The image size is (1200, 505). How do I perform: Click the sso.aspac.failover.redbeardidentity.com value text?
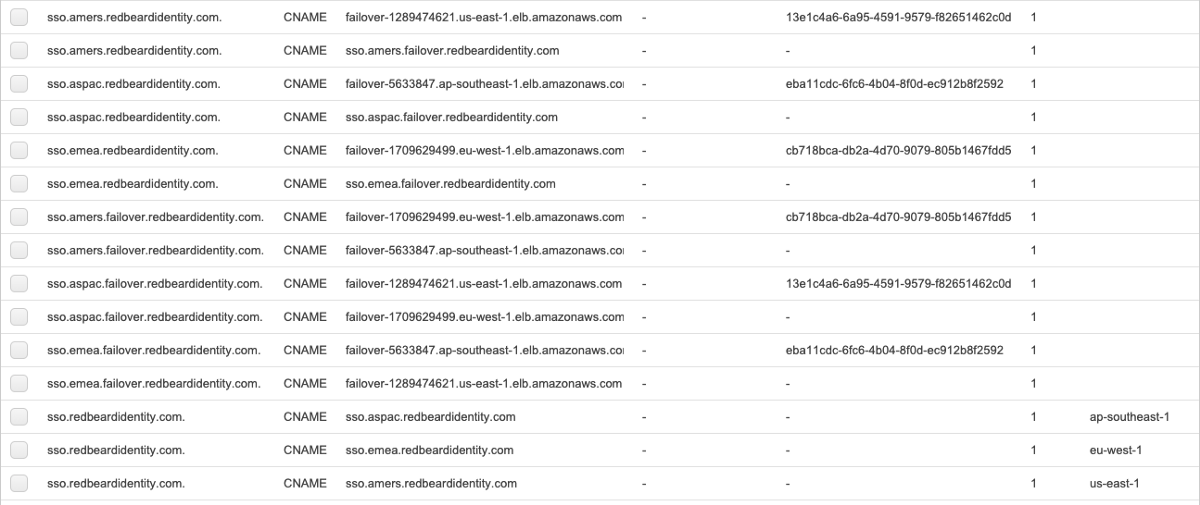click(451, 117)
